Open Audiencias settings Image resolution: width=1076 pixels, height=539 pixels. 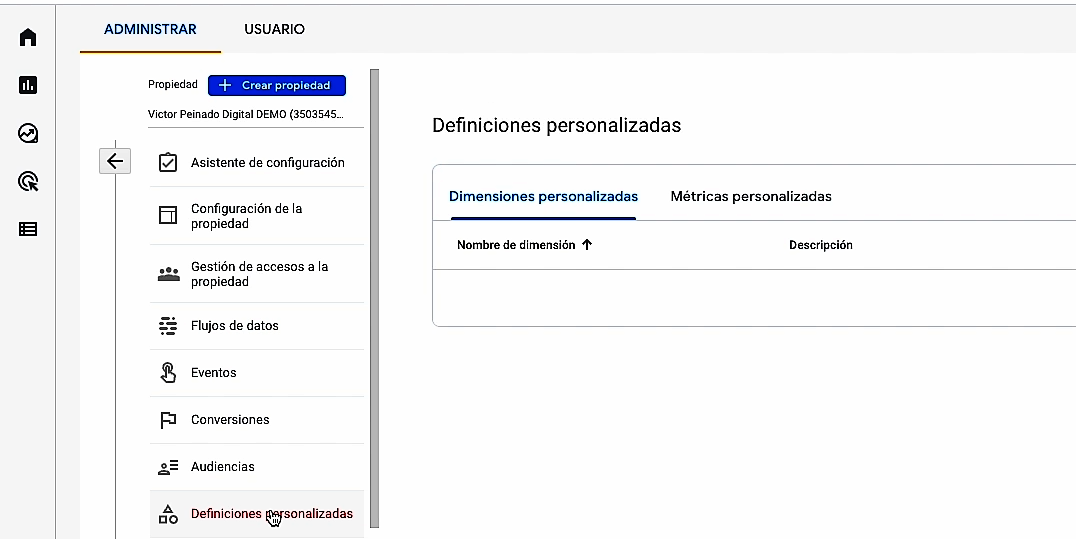pyautogui.click(x=257, y=467)
